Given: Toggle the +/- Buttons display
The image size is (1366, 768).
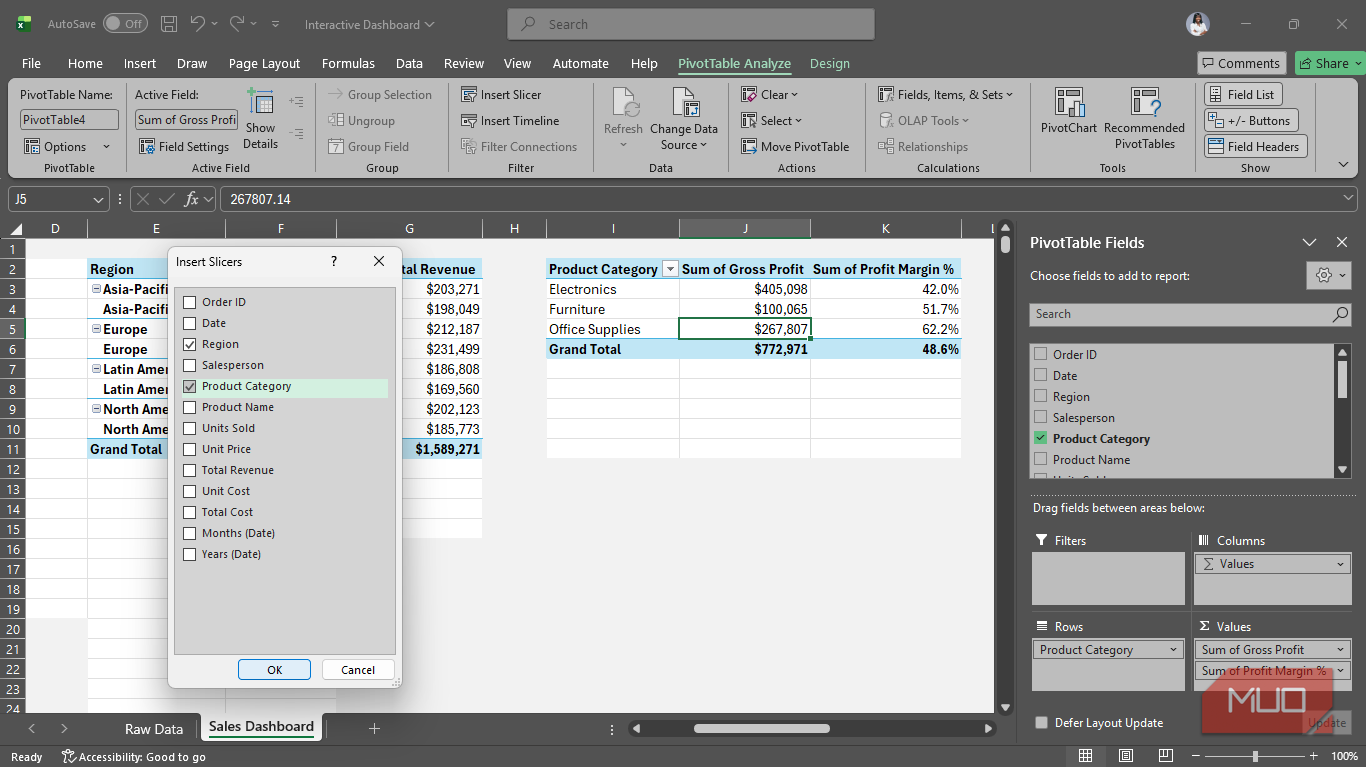Looking at the screenshot, I should tap(1250, 121).
